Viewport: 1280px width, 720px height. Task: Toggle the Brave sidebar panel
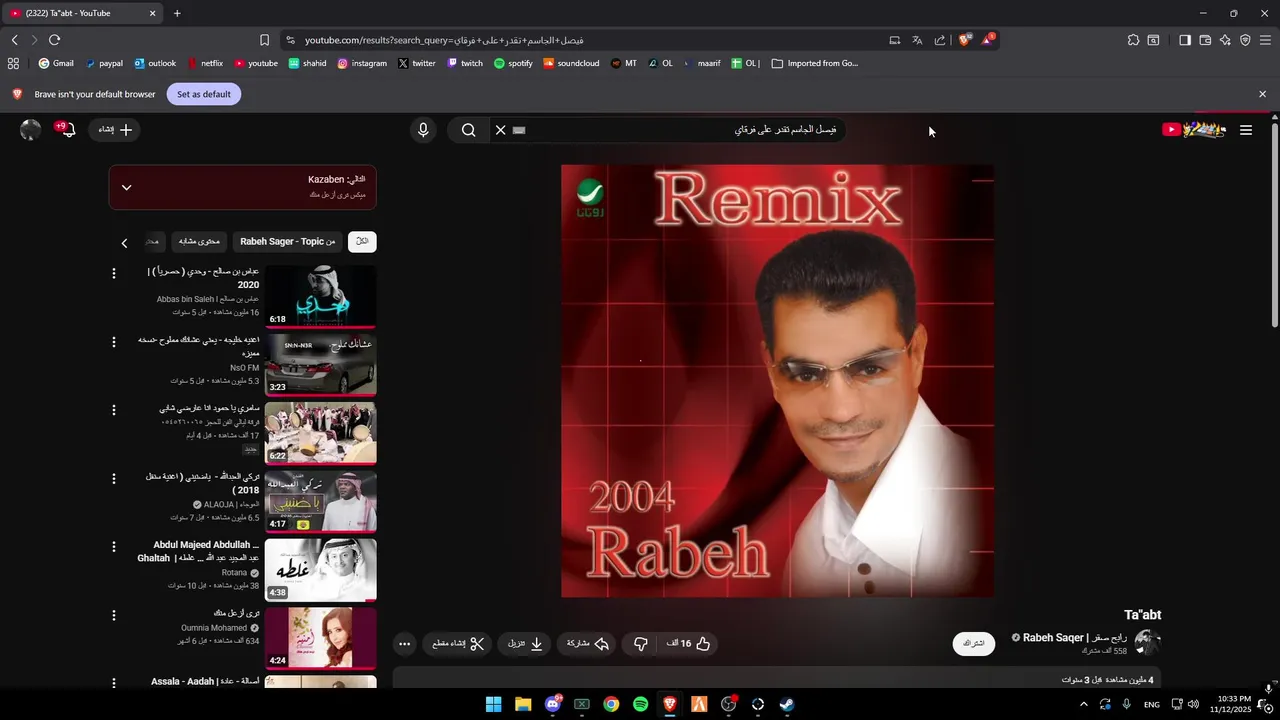pyautogui.click(x=1185, y=40)
